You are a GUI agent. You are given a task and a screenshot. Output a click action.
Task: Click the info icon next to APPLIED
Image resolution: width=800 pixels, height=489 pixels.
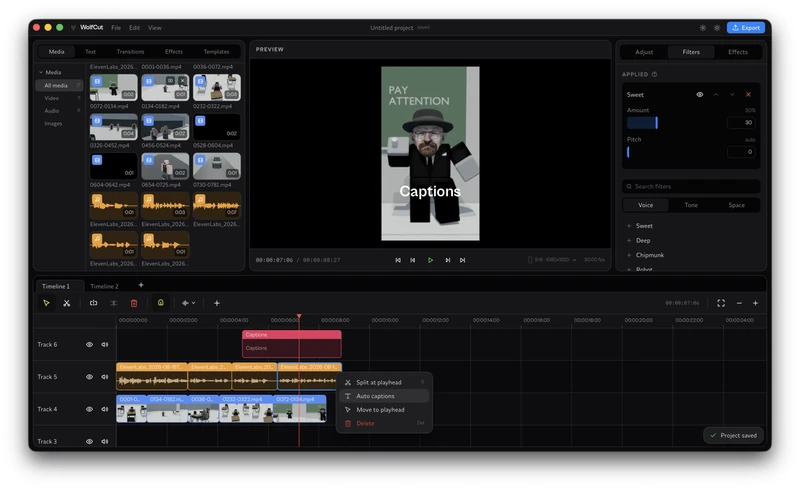click(x=655, y=75)
